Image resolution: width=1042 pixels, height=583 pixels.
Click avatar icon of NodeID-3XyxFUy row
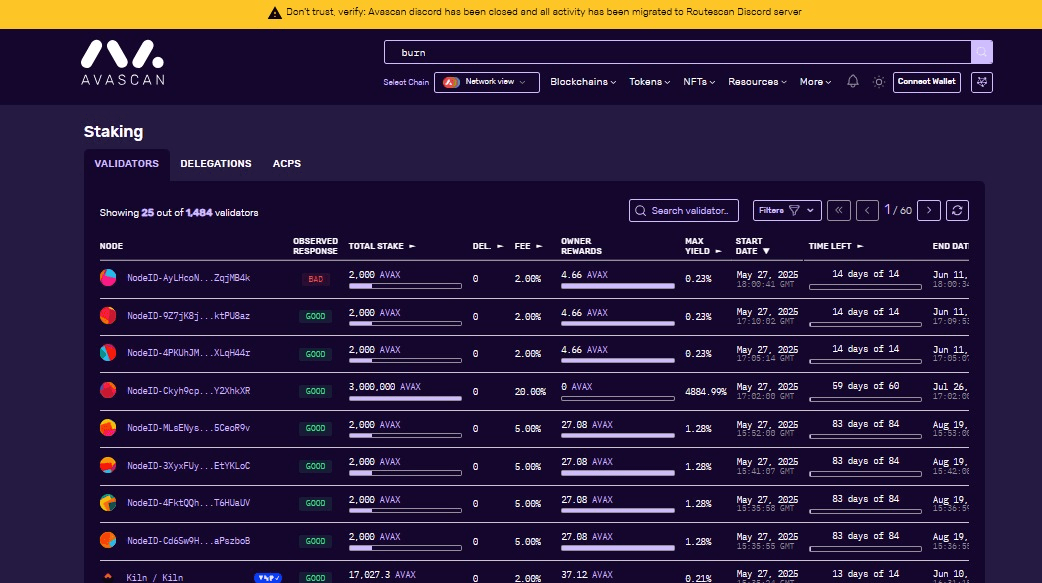(x=108, y=465)
